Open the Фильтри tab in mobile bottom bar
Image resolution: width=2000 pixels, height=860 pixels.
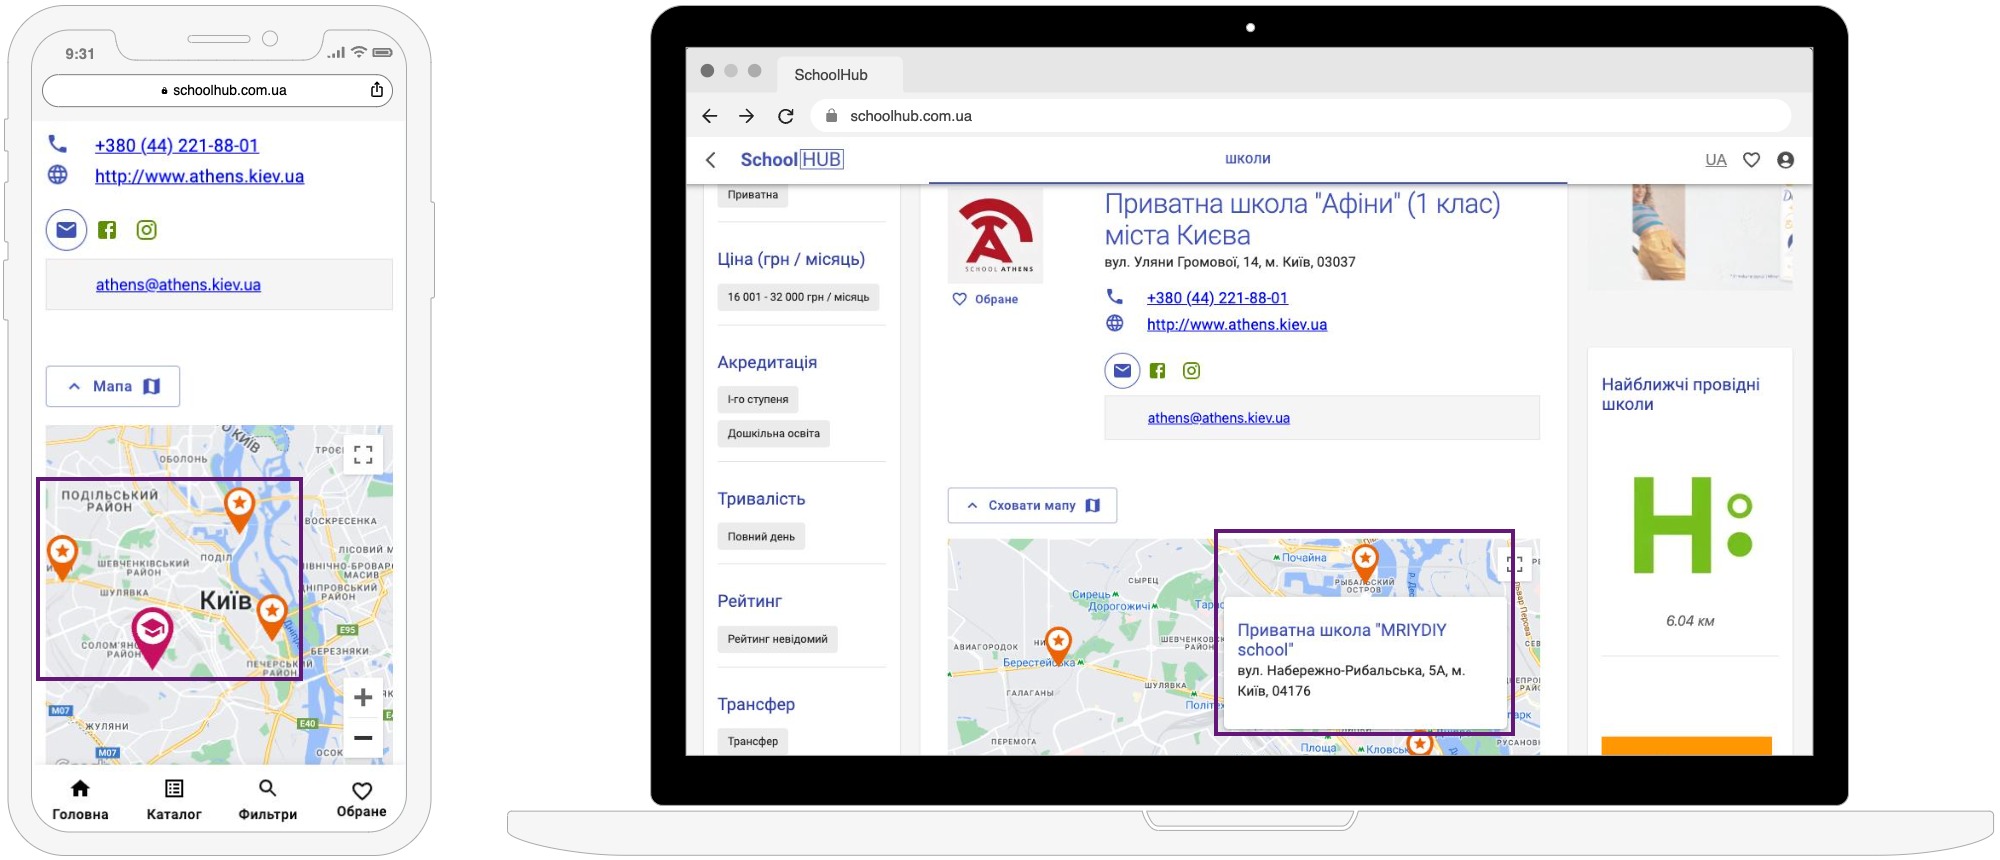coord(267,799)
